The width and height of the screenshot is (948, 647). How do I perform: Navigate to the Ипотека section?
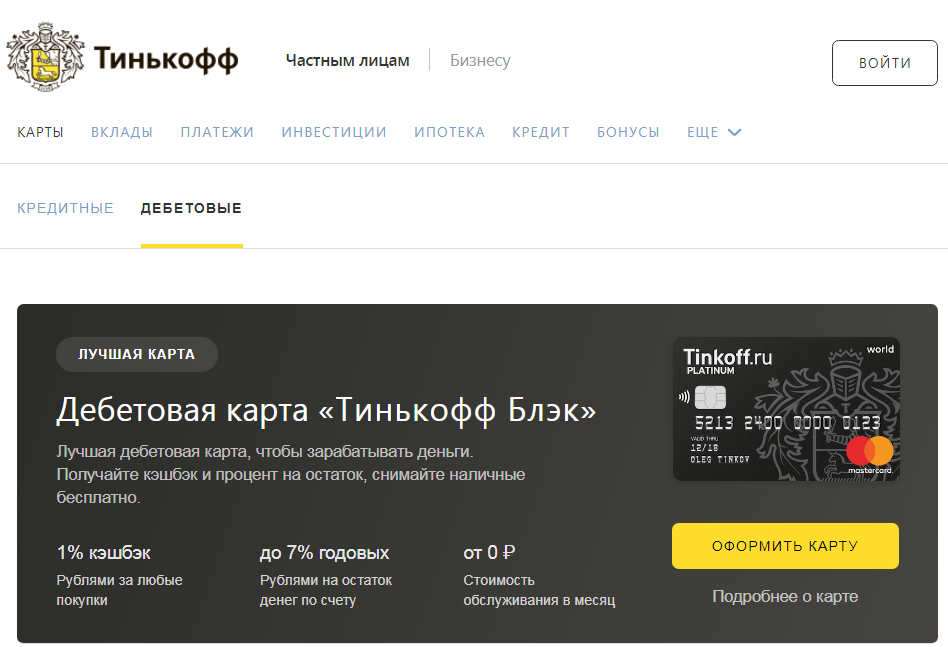449,132
